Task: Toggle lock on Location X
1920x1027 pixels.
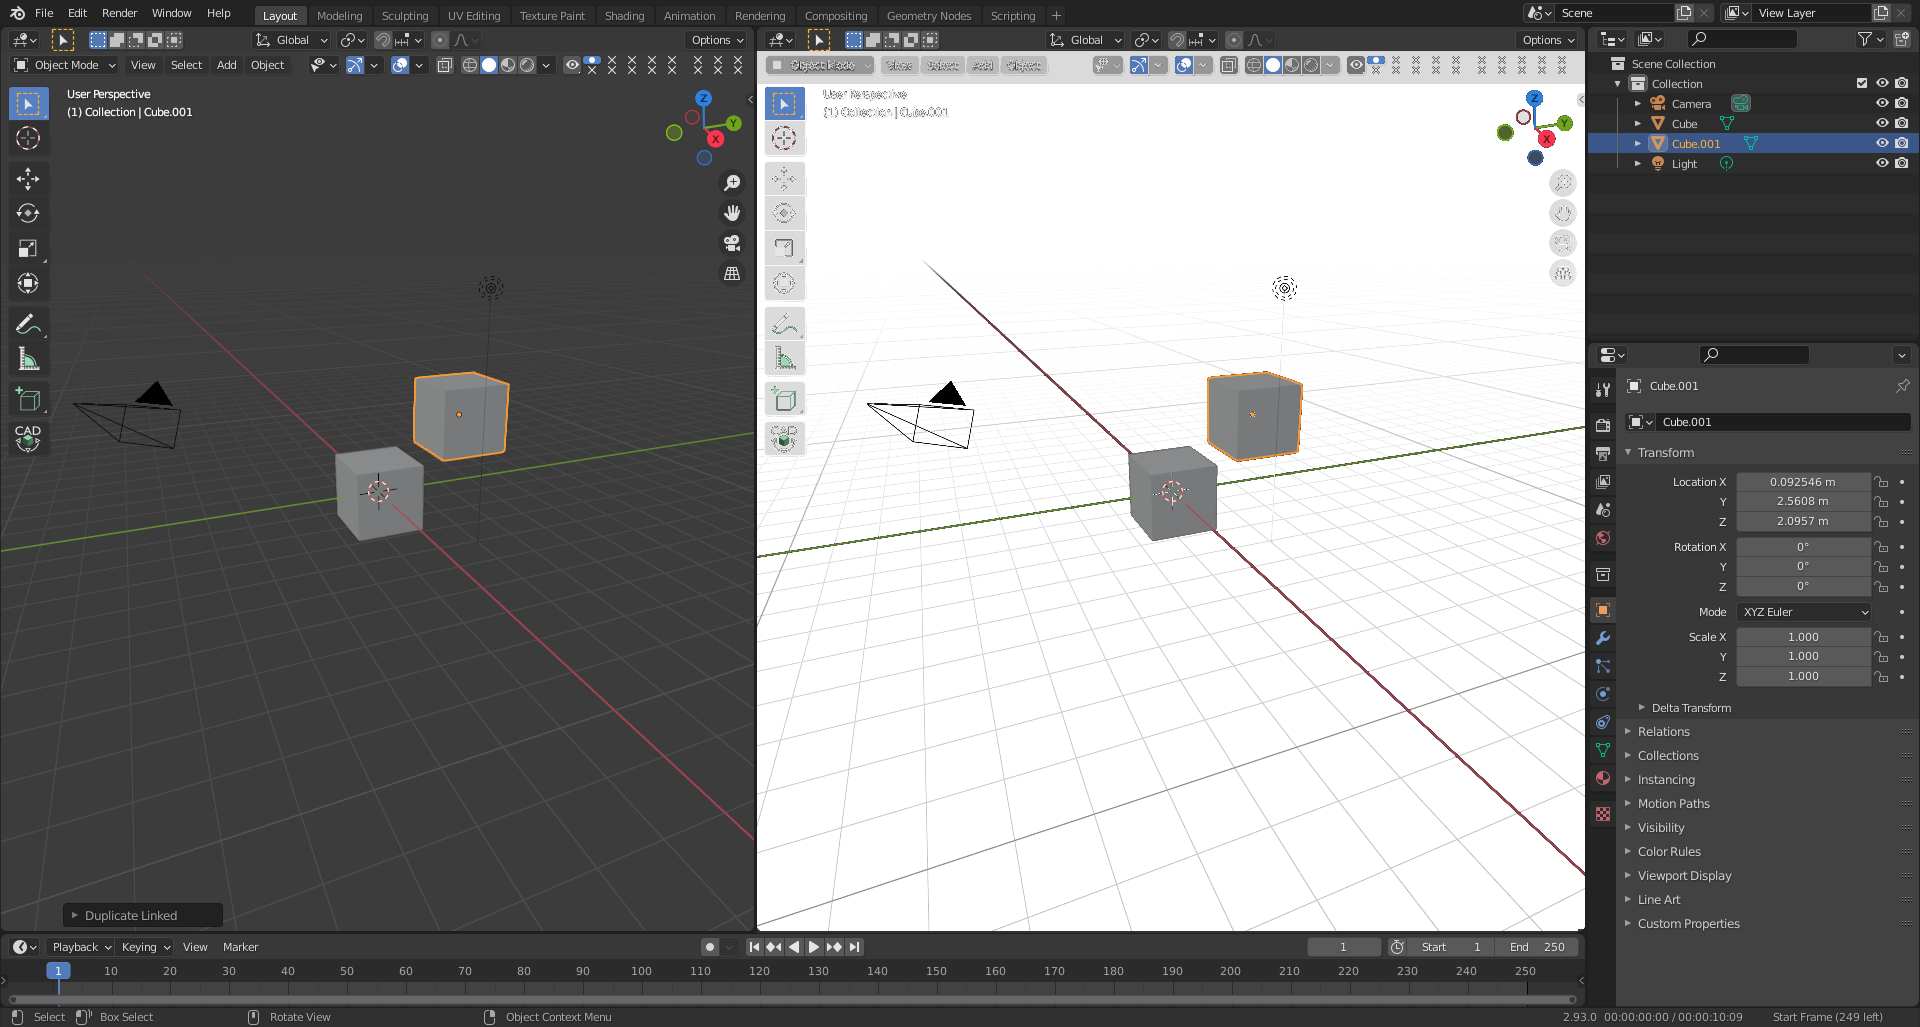Action: 1881,482
